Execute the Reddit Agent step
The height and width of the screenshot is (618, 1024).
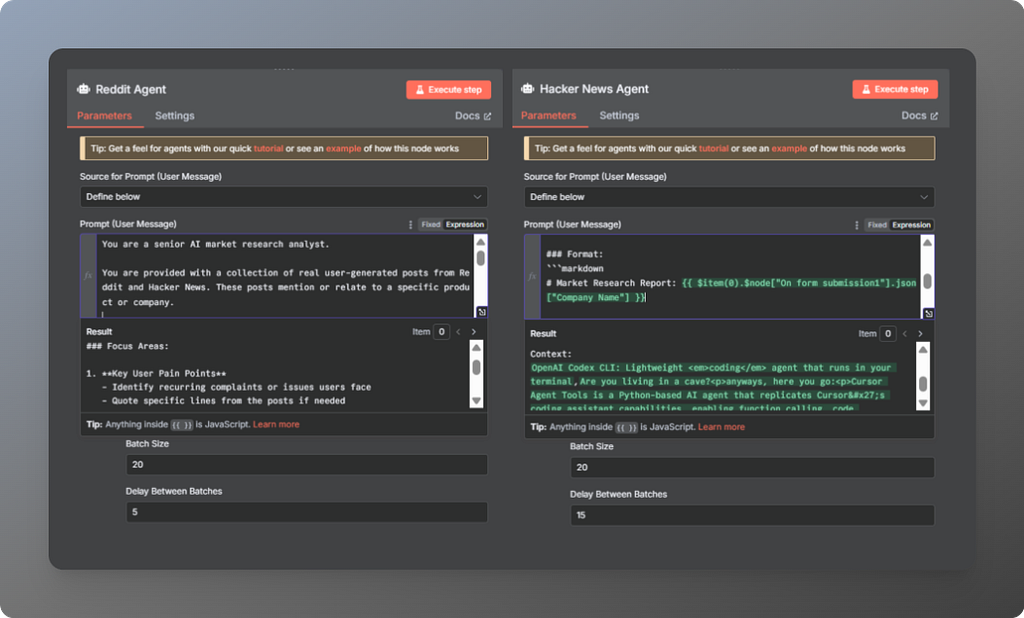(449, 89)
